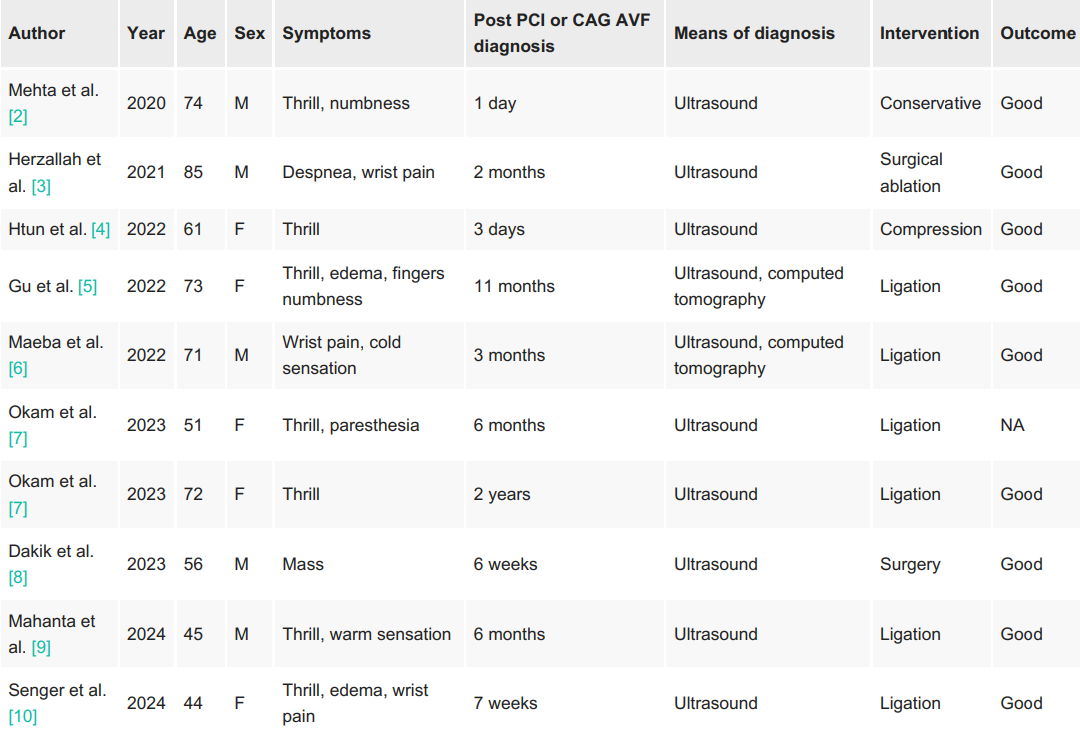Open reference [2] link for Mehta et al.
This screenshot has height=736, width=1080.
(18, 117)
